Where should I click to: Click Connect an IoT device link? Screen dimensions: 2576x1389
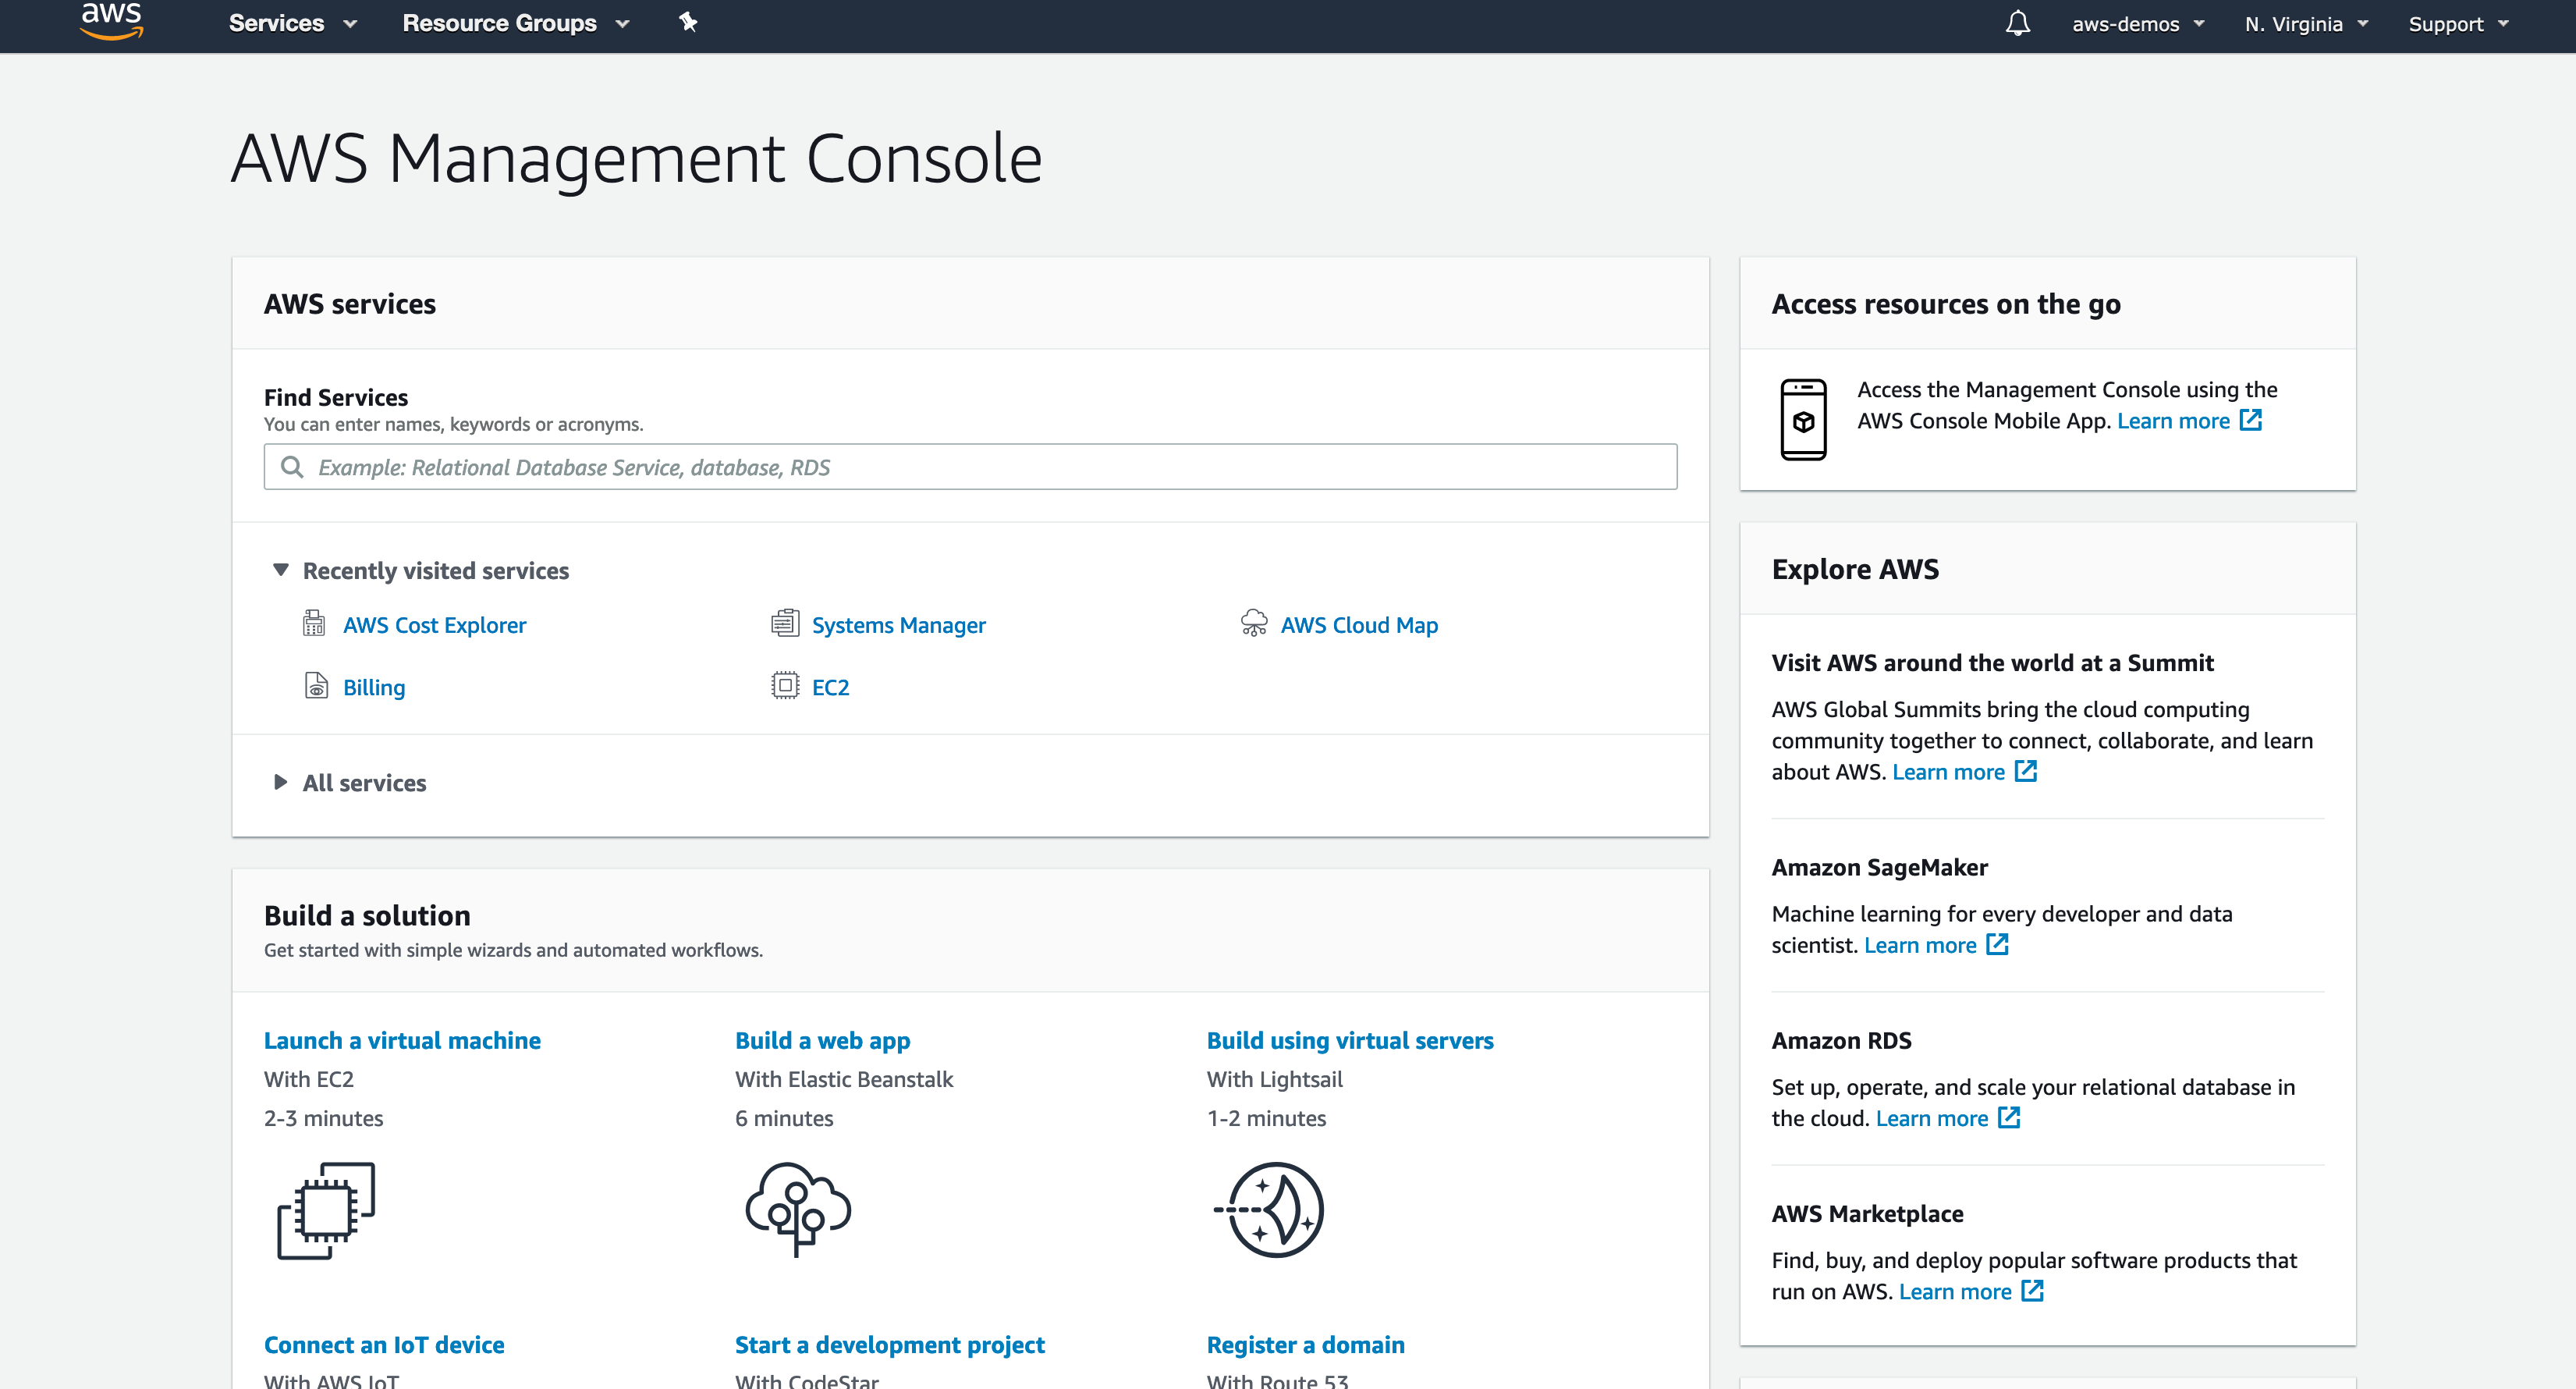click(x=384, y=1344)
